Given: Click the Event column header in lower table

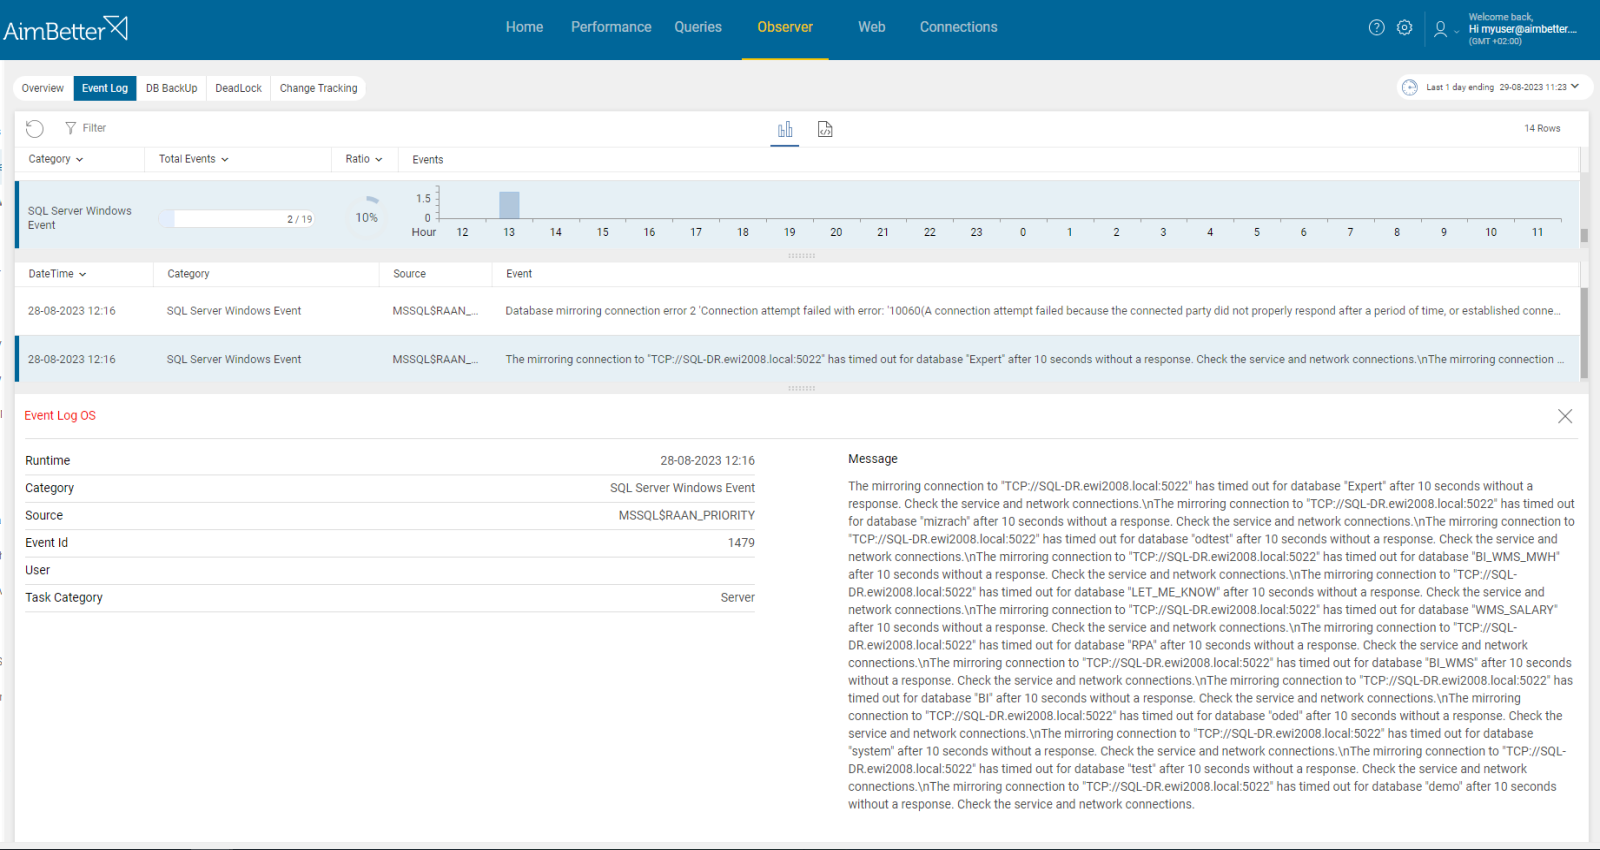Looking at the screenshot, I should [x=519, y=274].
